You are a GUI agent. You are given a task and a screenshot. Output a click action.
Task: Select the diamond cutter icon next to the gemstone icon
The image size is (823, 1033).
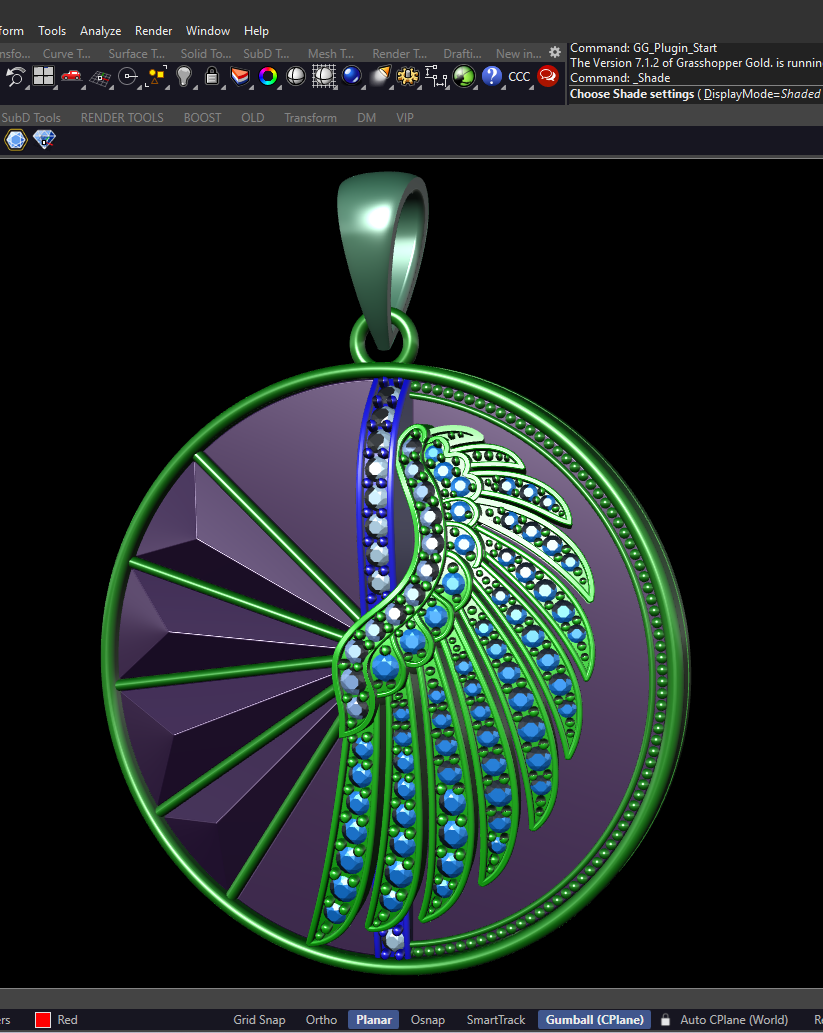coord(44,140)
